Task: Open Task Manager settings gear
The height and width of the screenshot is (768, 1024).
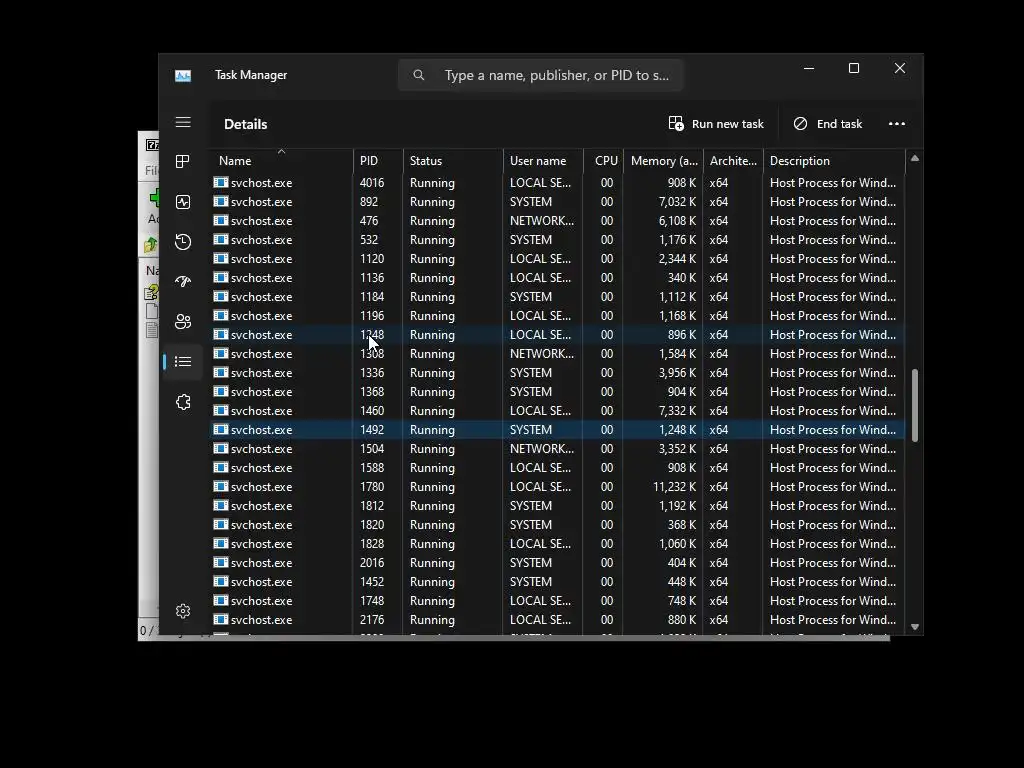Action: [x=183, y=611]
